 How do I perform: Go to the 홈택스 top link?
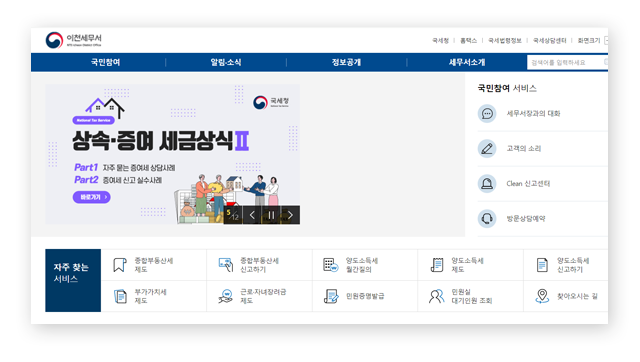pos(468,40)
